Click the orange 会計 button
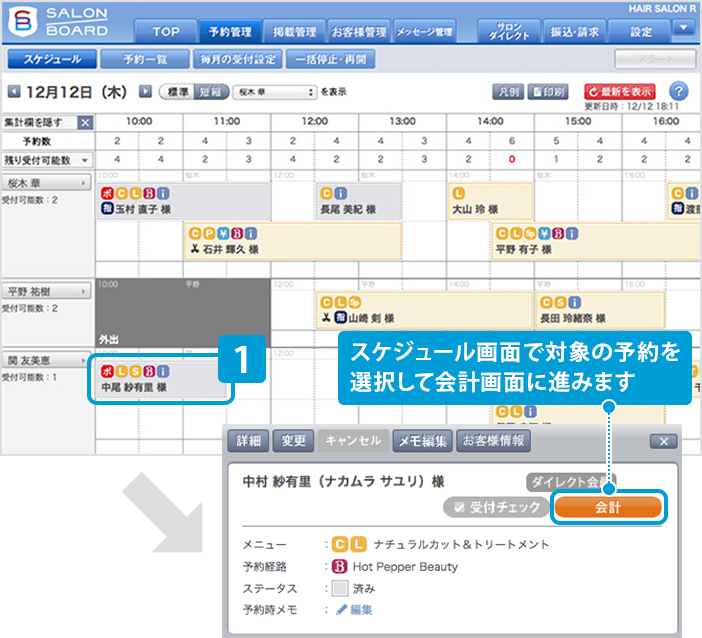Image resolution: width=702 pixels, height=638 pixels. point(608,507)
